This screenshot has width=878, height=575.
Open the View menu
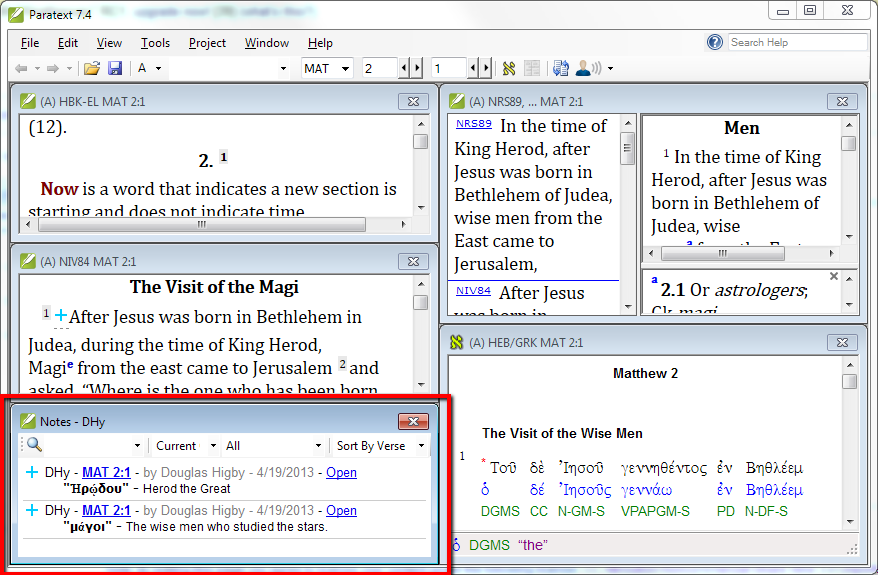click(109, 43)
